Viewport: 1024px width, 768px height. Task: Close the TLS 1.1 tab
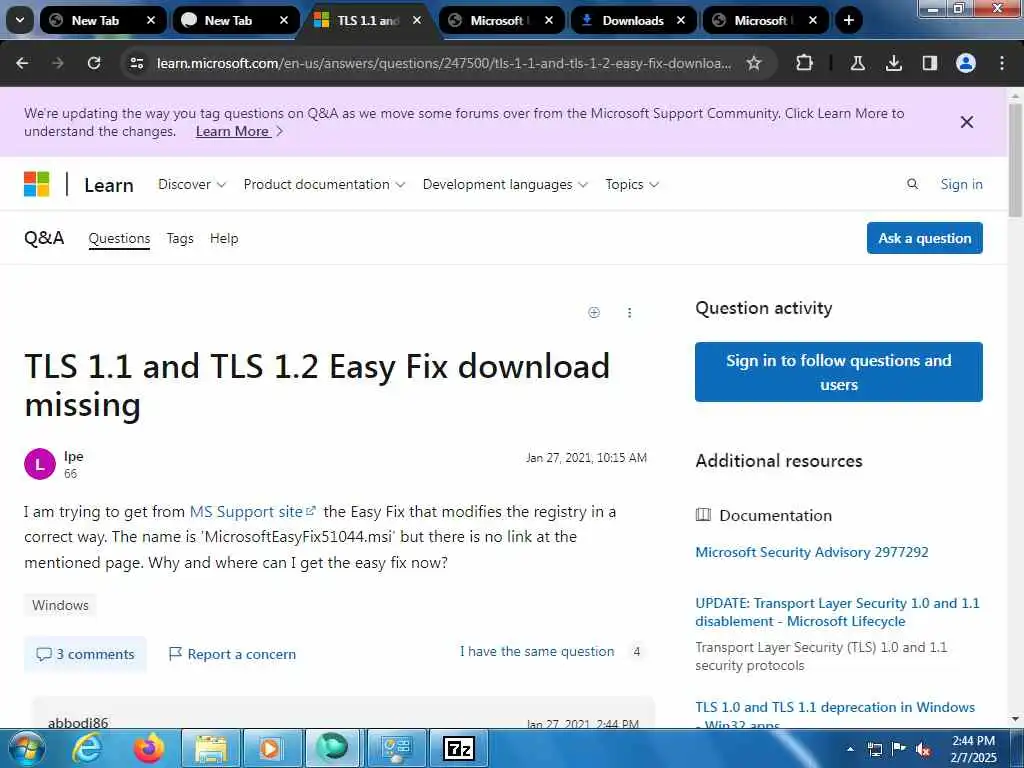coord(417,20)
